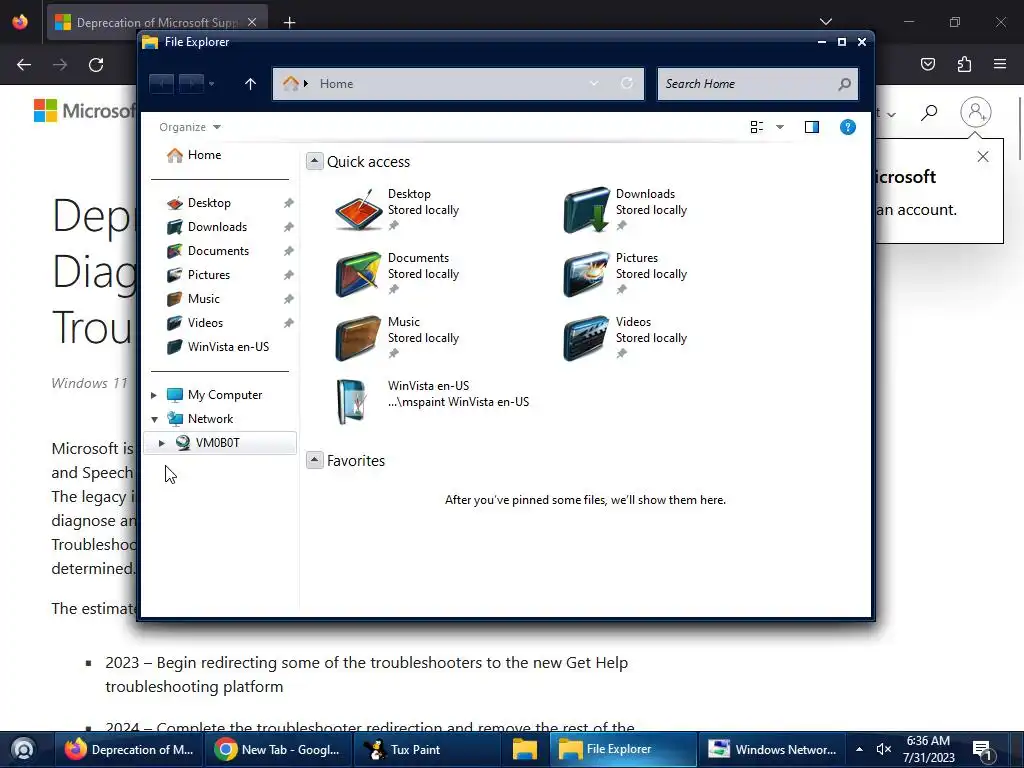Viewport: 1024px width, 768px height.
Task: Click the search magnifier in Search Home
Action: (x=844, y=84)
